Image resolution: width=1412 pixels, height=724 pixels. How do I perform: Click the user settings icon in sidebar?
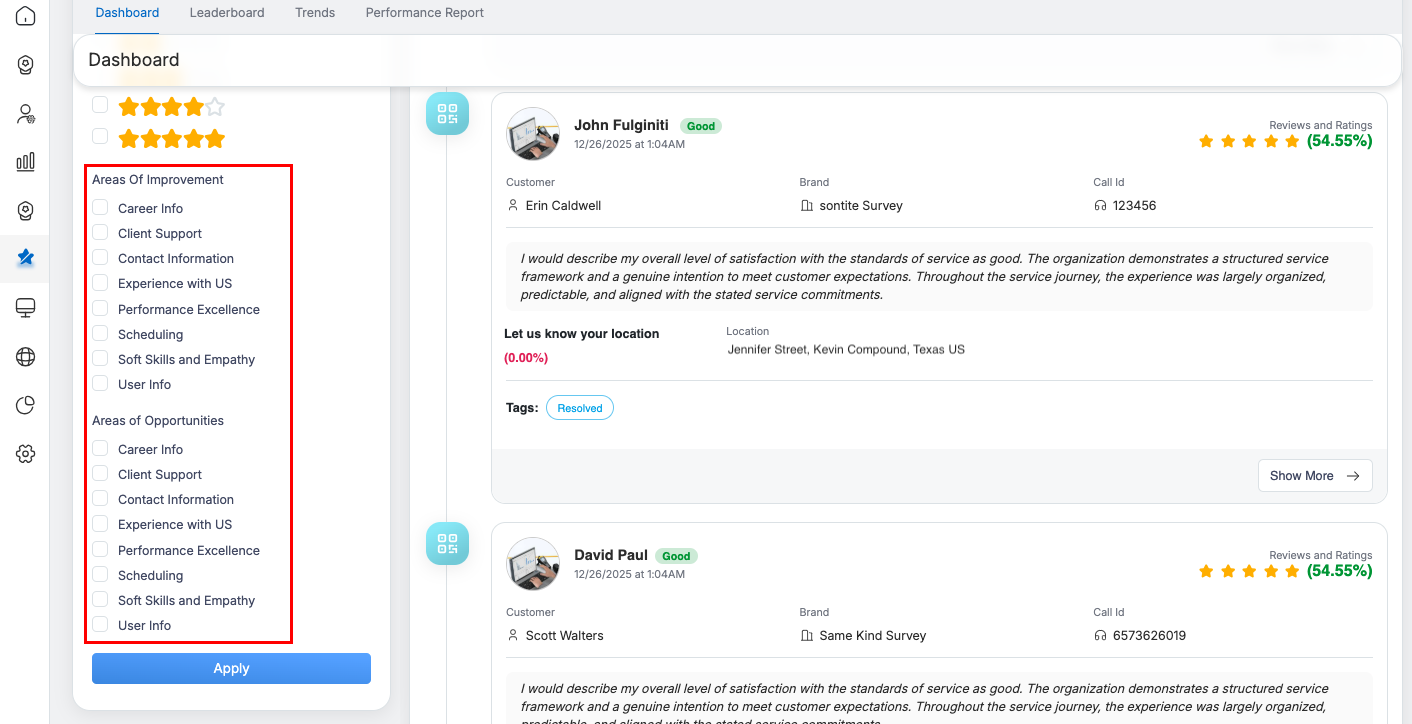(x=25, y=114)
